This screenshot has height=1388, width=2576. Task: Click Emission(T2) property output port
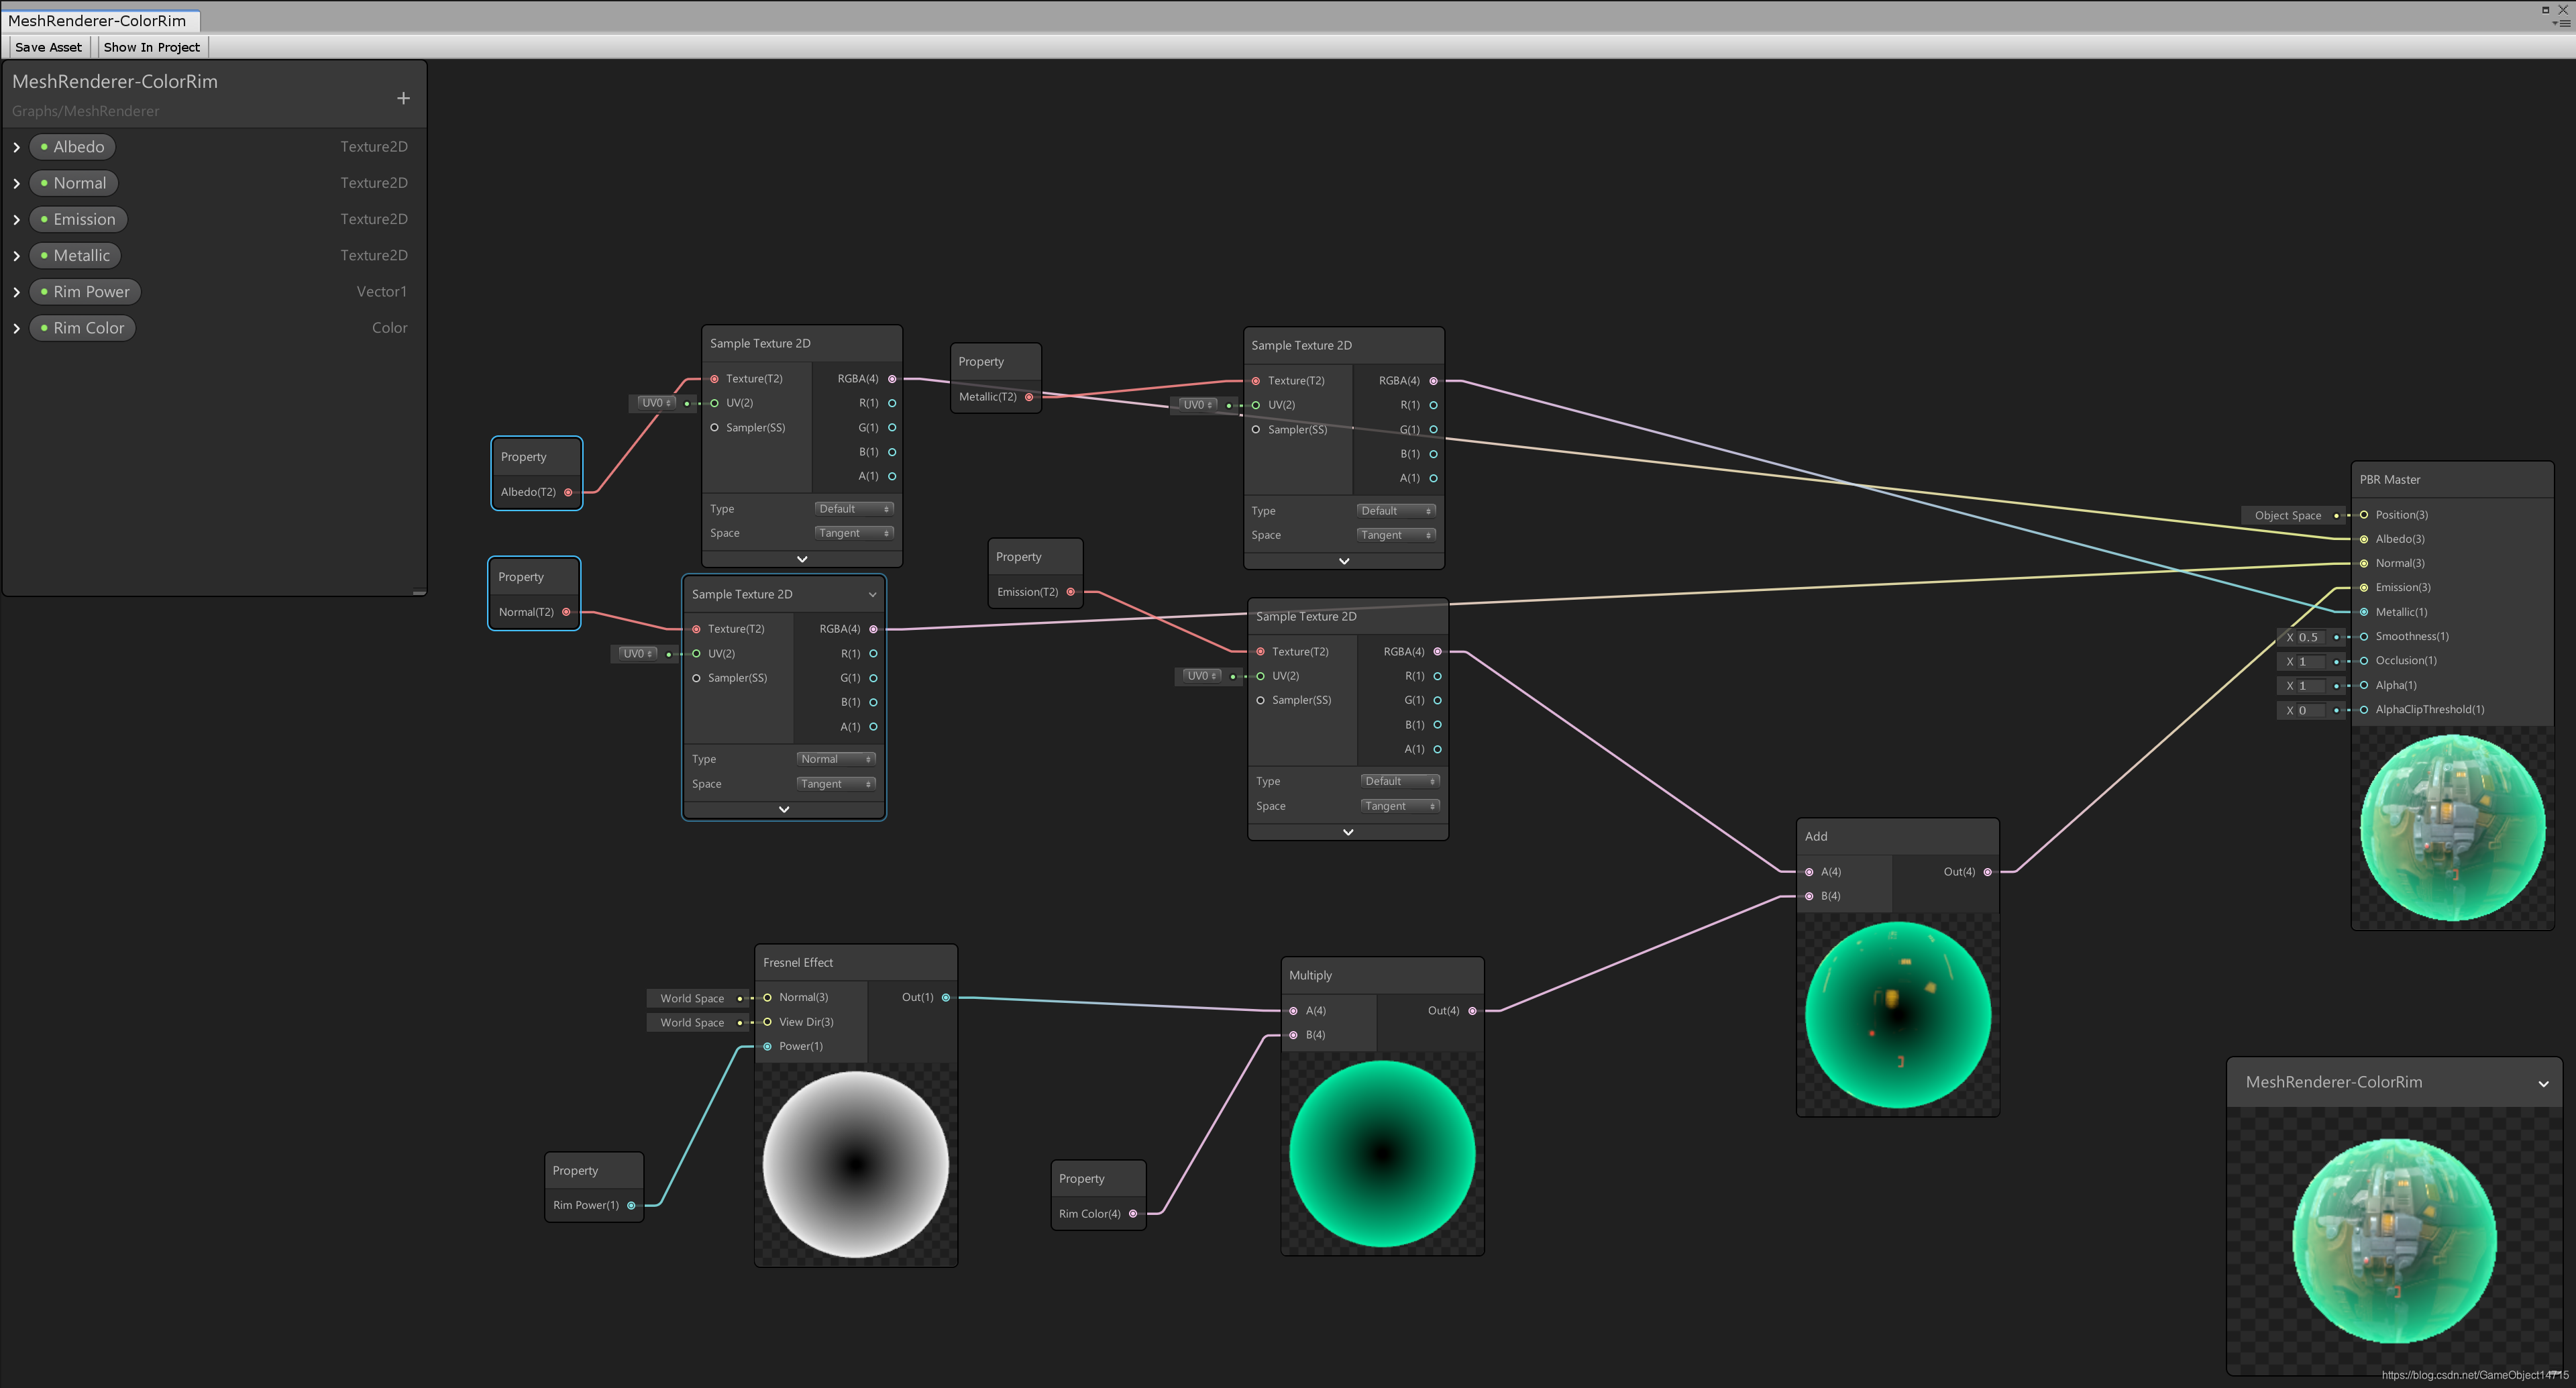[x=1071, y=592]
